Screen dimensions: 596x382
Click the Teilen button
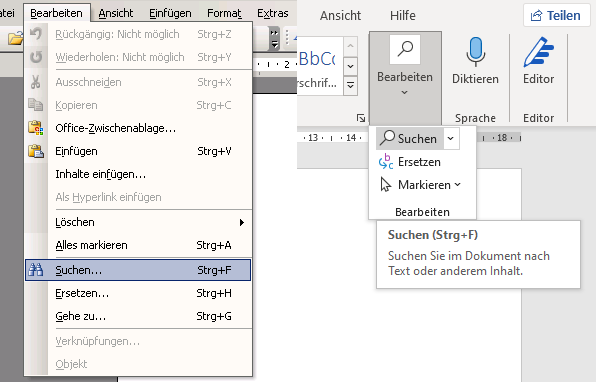[557, 16]
